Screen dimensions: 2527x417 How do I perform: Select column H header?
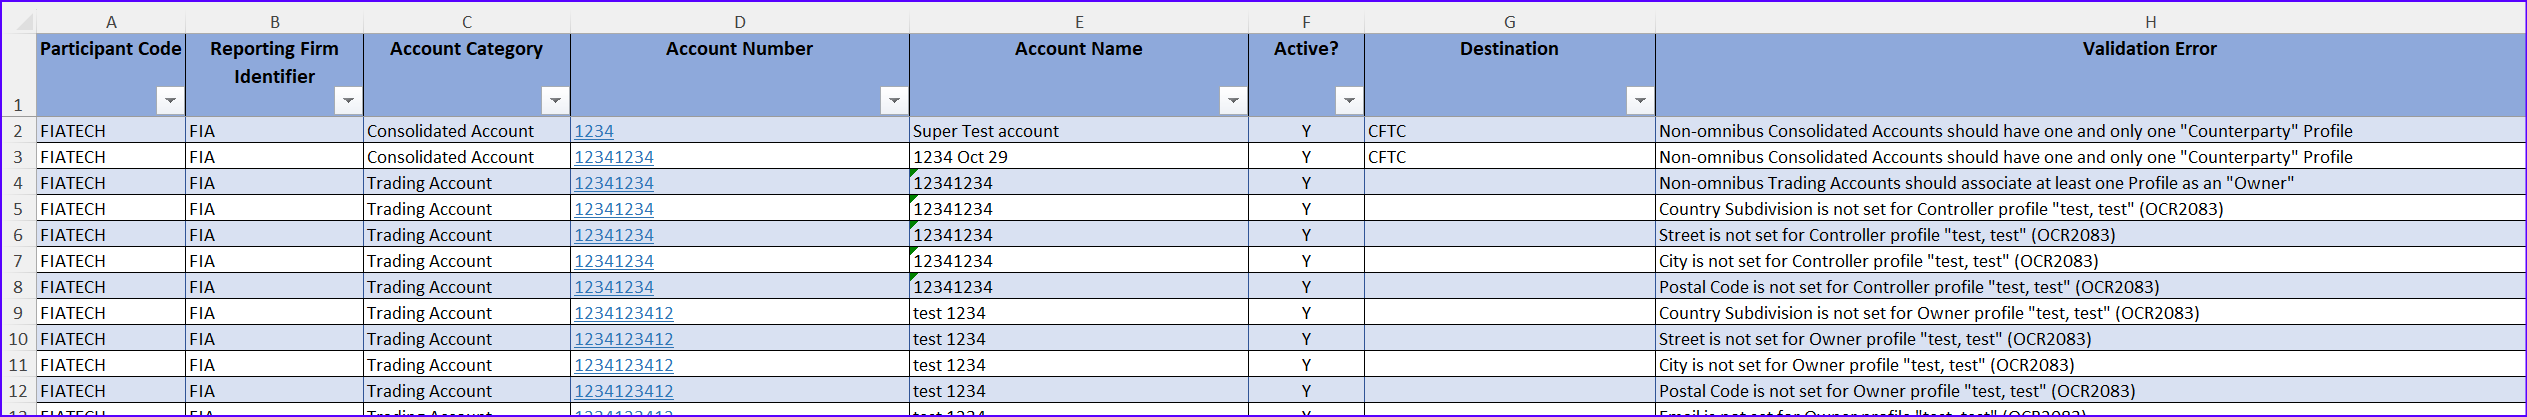(2150, 22)
